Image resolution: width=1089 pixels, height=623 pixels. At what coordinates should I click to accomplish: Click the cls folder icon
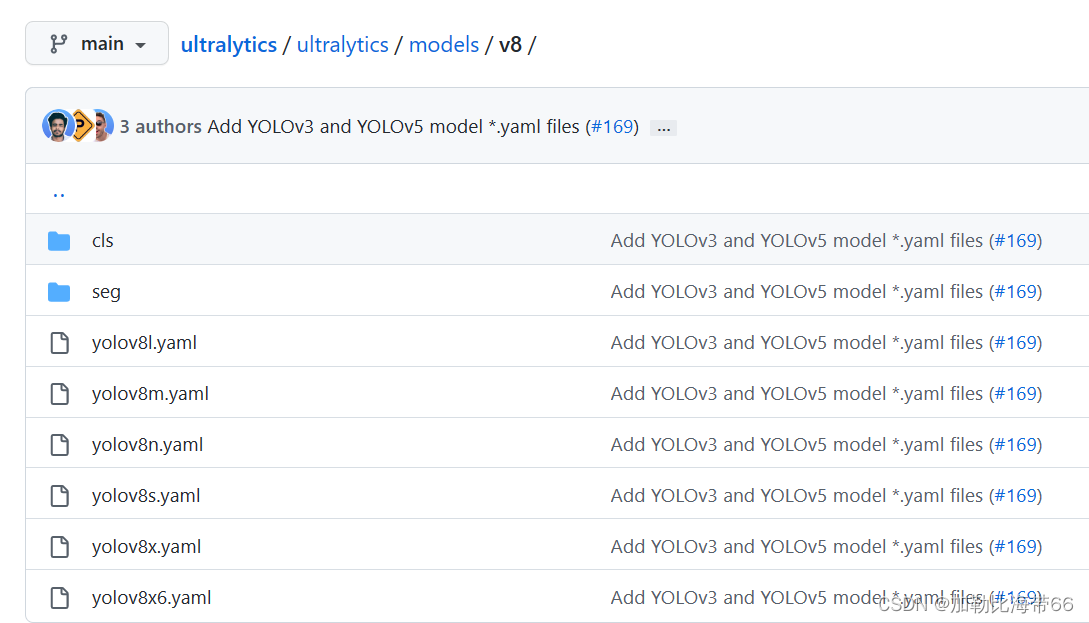click(x=59, y=241)
